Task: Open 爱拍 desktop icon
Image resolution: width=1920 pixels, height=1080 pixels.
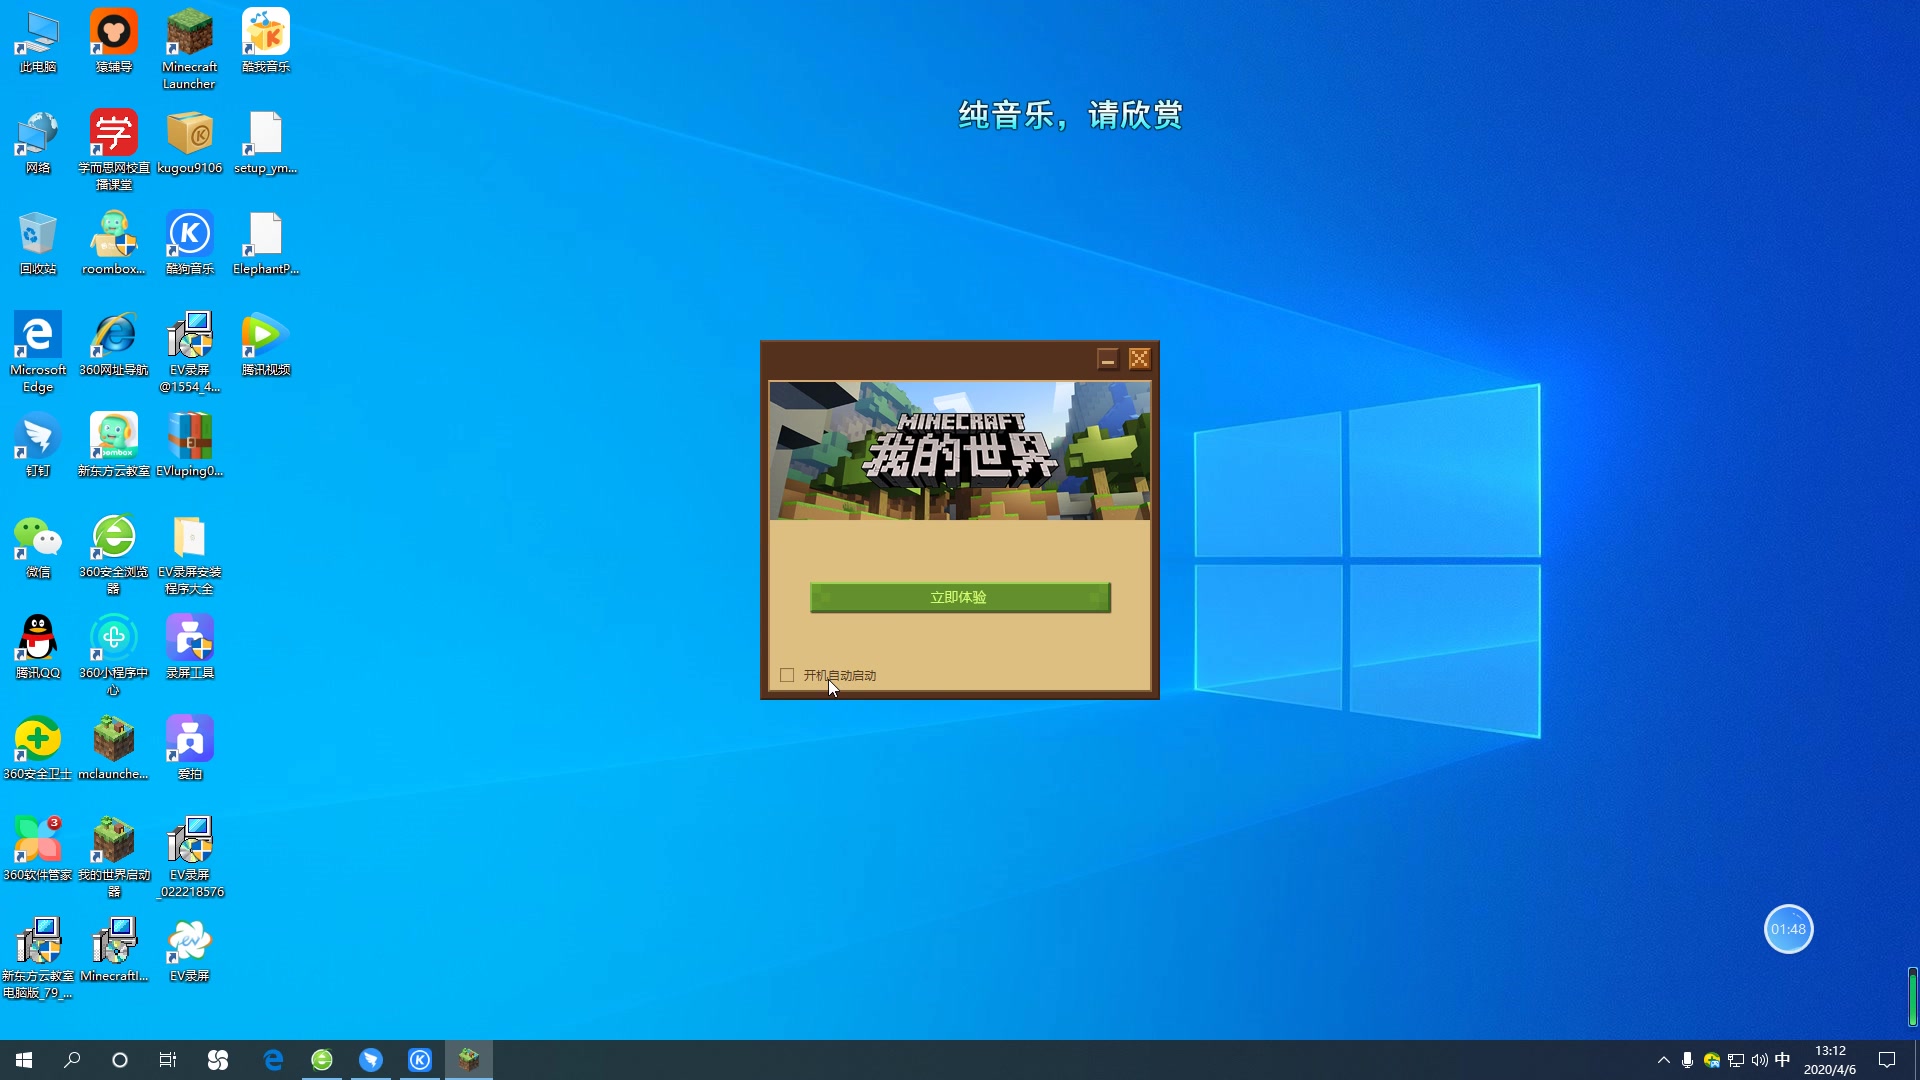Action: [190, 749]
